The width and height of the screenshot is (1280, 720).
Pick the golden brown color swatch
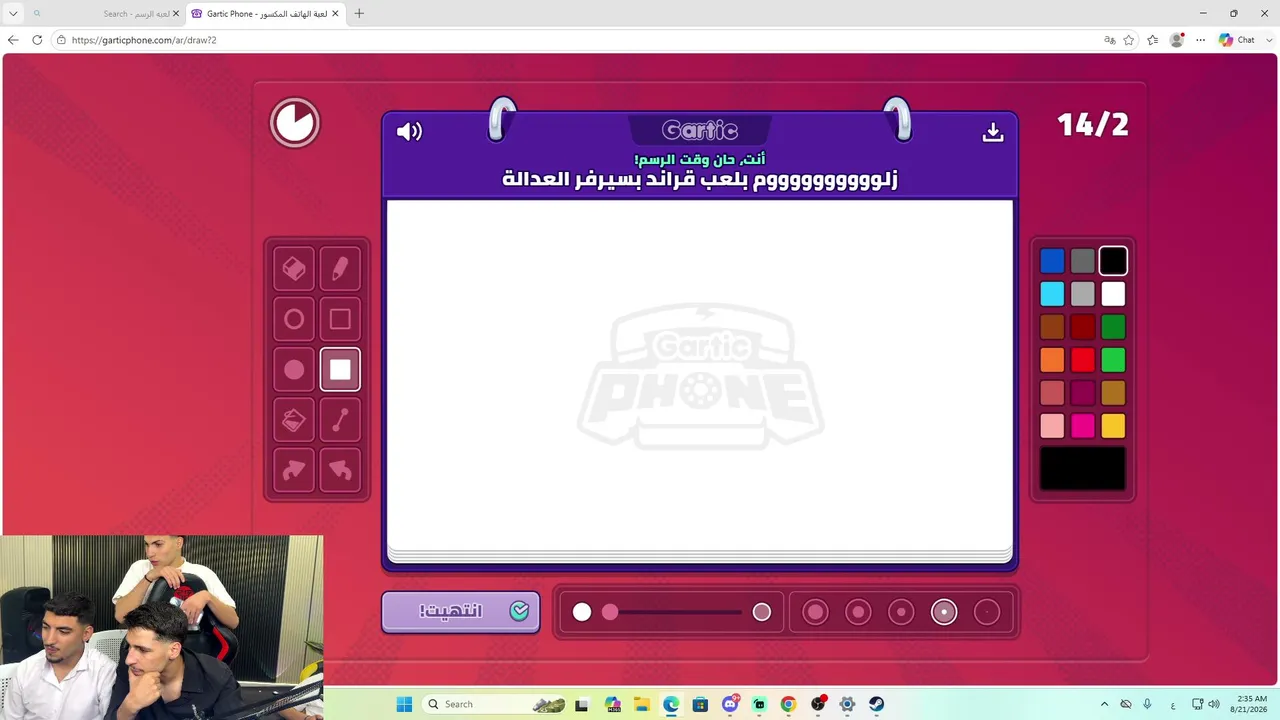(x=1113, y=393)
